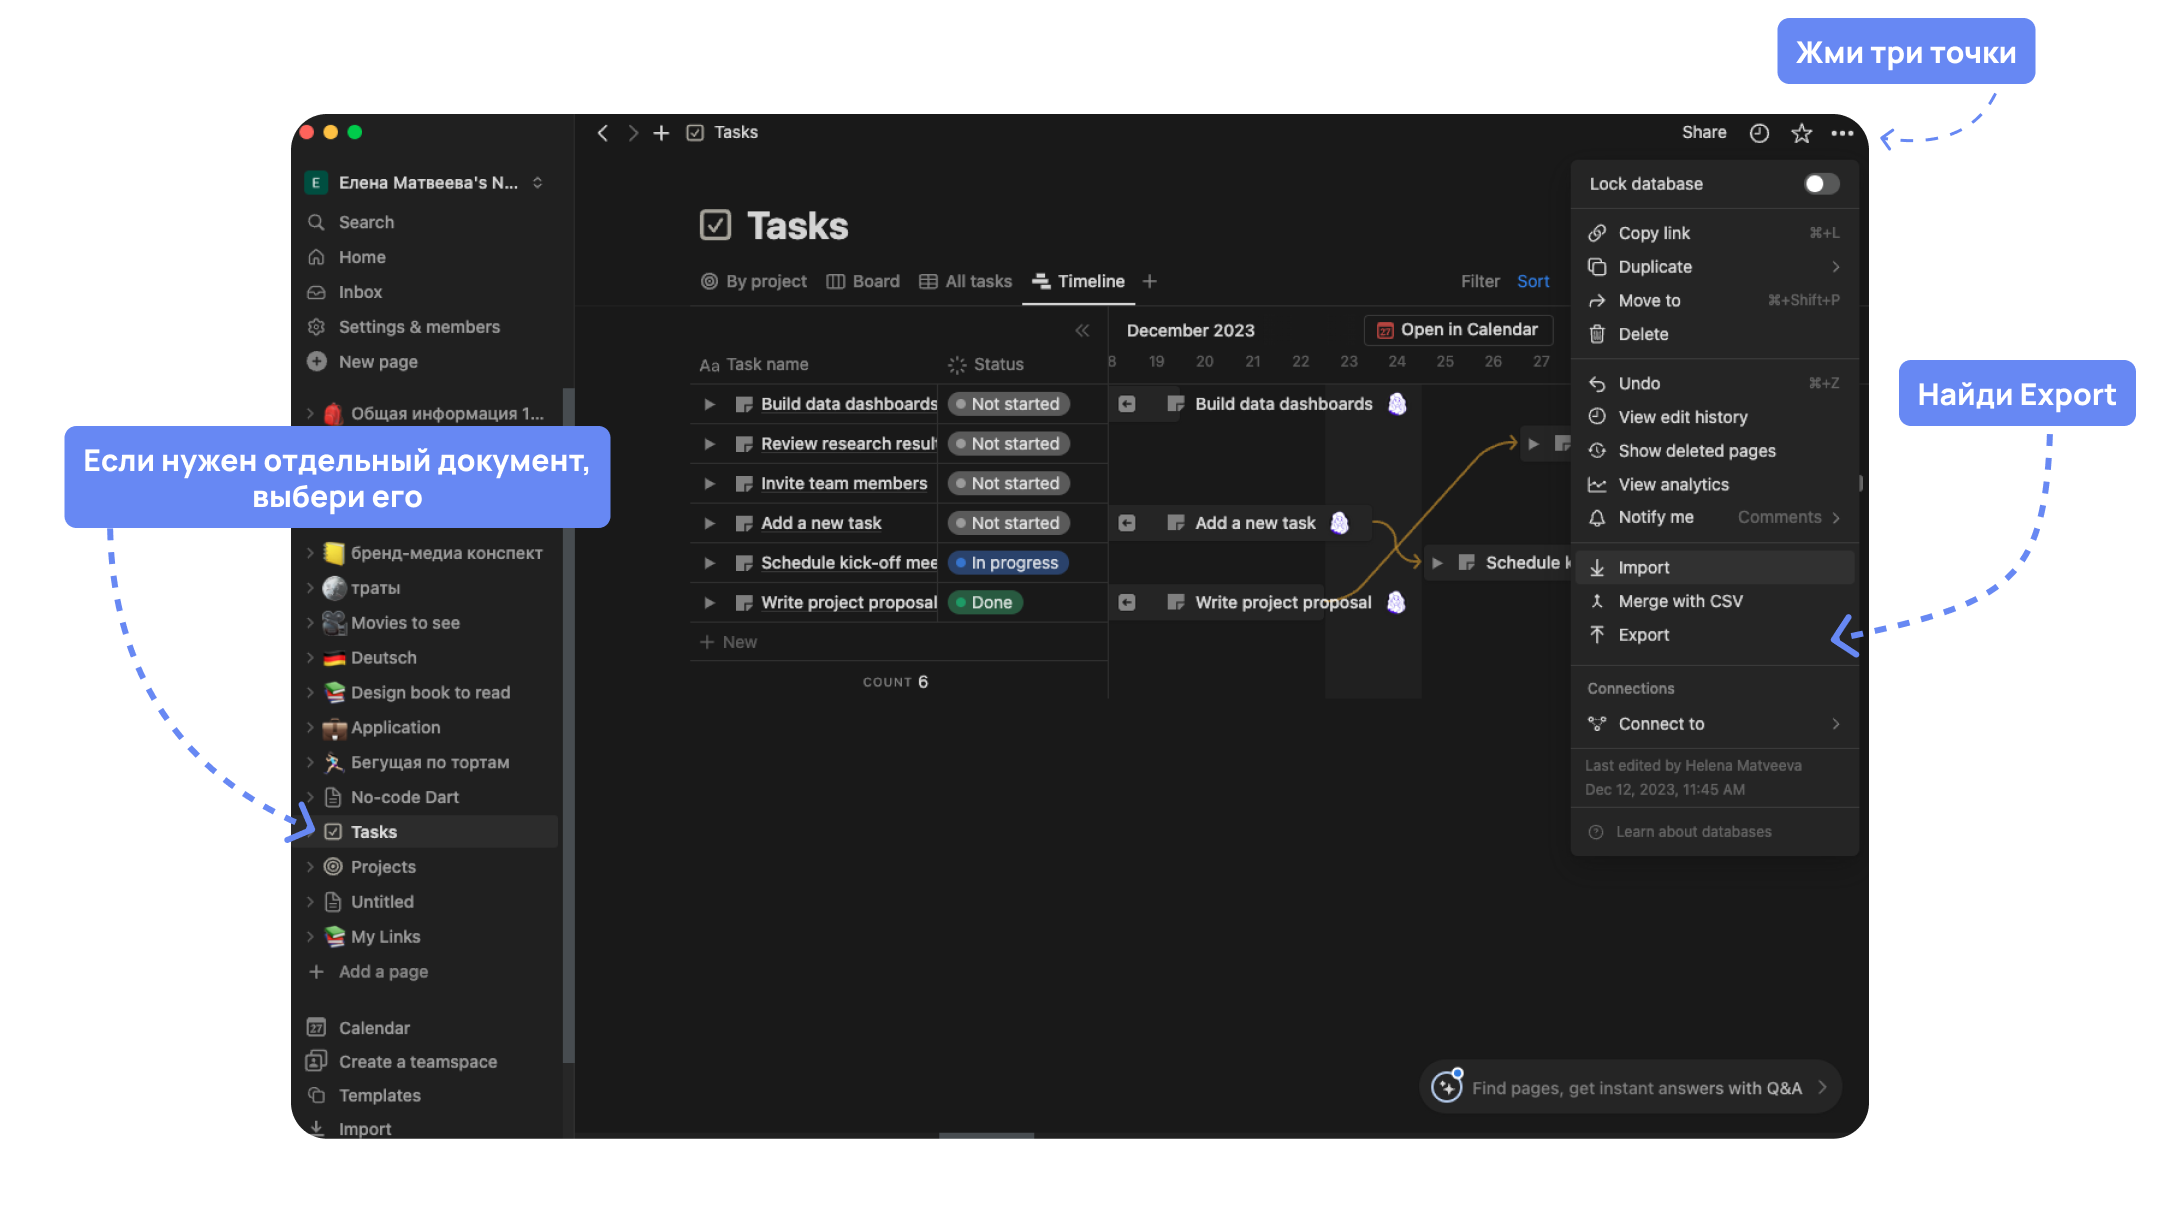Add a new view with plus icon
The image size is (2160, 1224).
[x=1150, y=281]
